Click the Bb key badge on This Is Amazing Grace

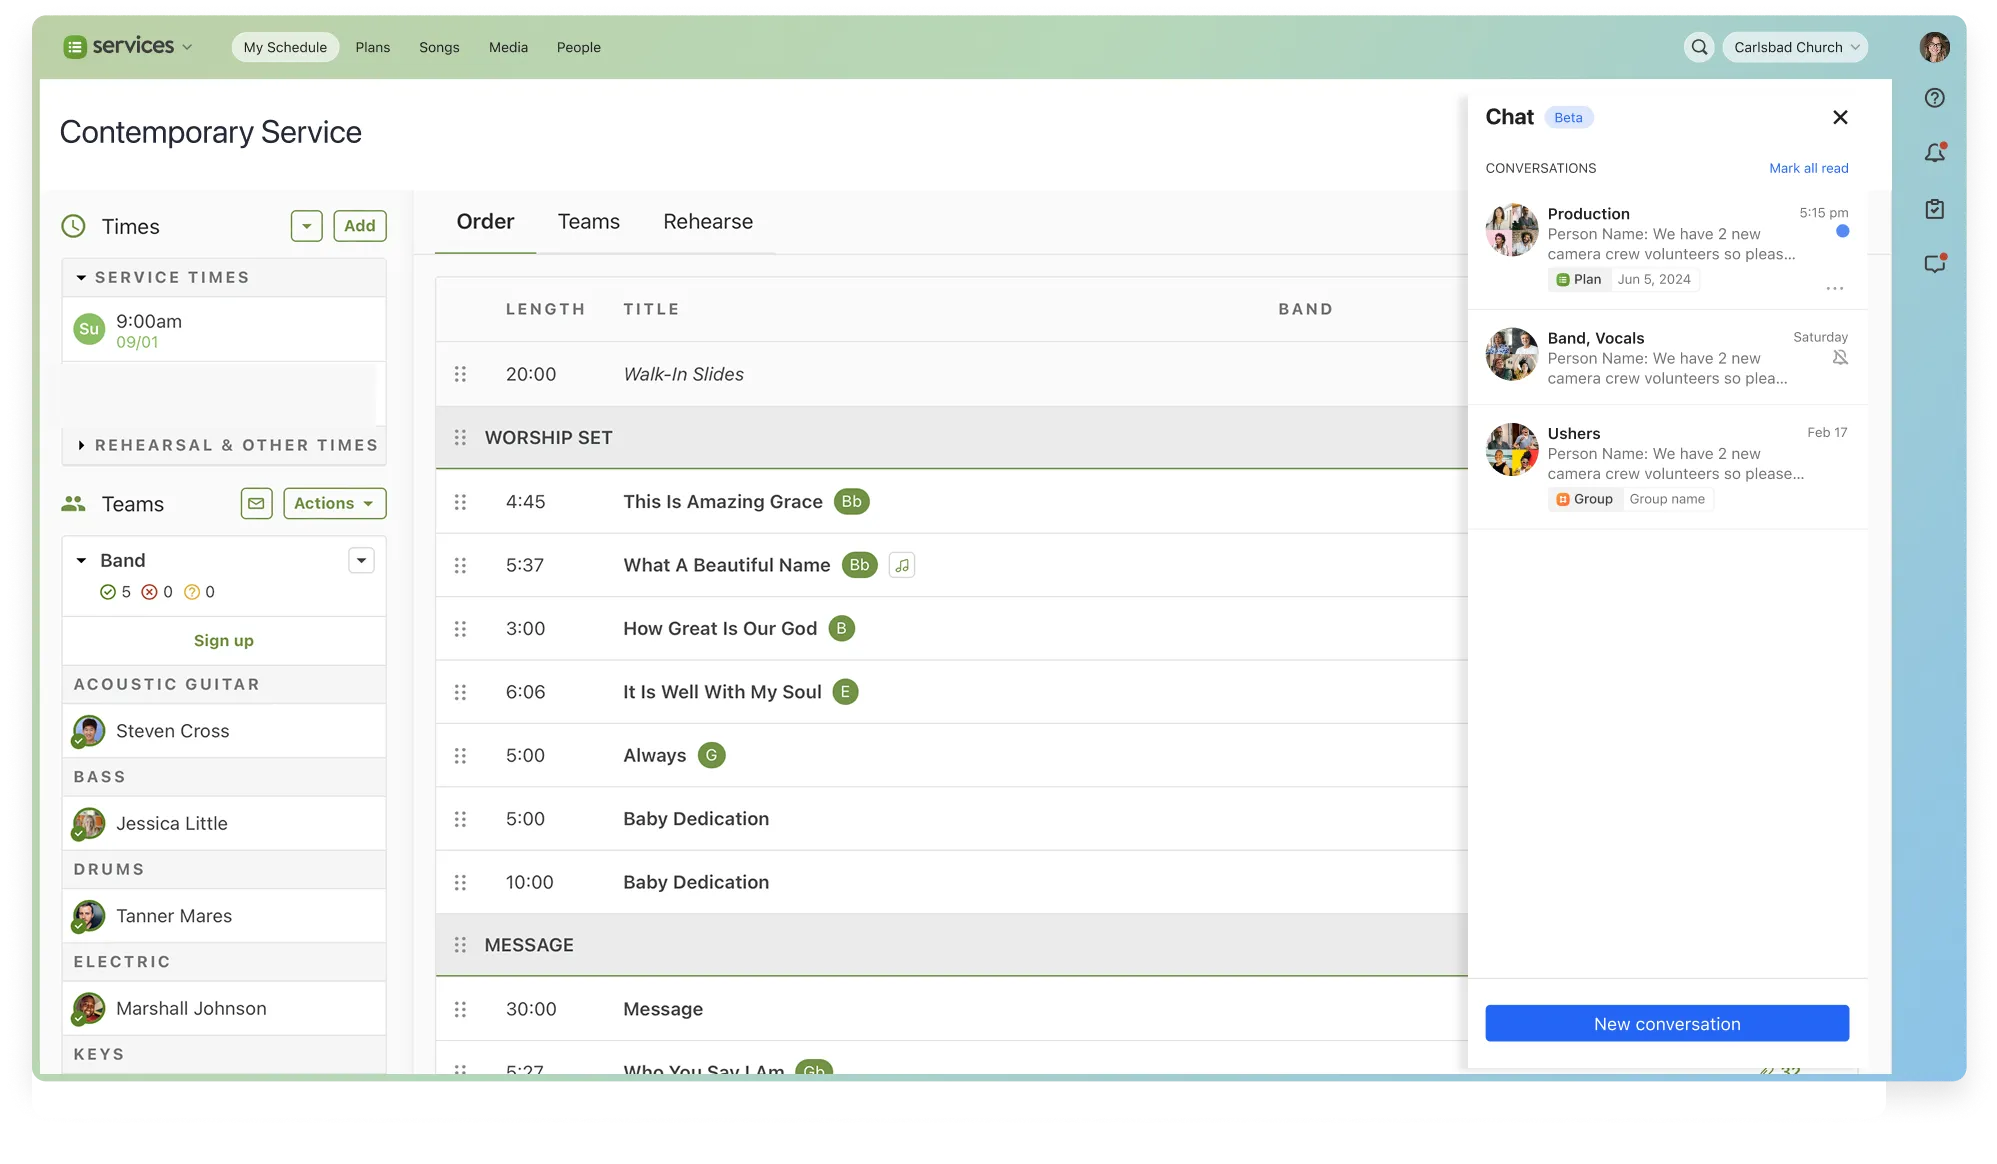[x=851, y=502]
